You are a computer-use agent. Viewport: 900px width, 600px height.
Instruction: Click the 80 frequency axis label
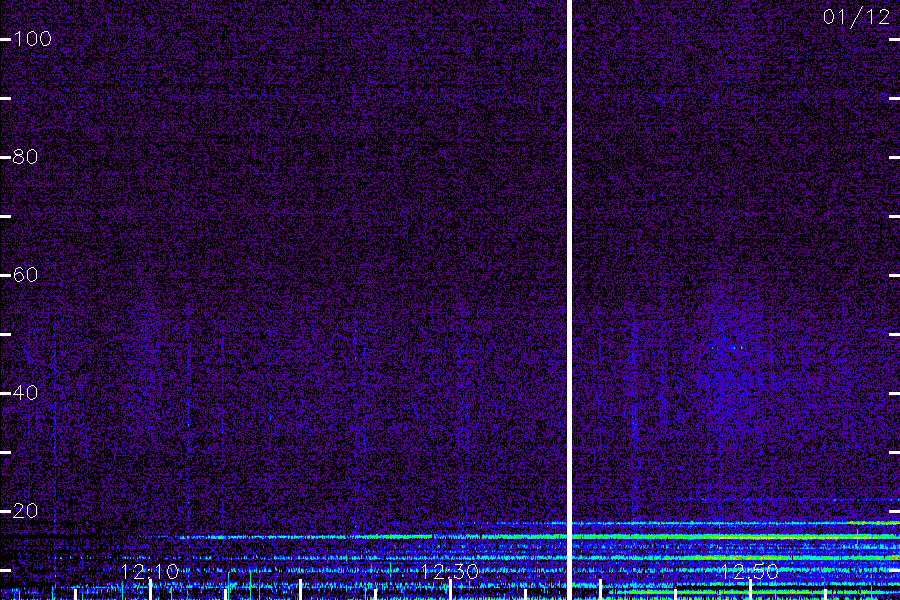tap(25, 157)
